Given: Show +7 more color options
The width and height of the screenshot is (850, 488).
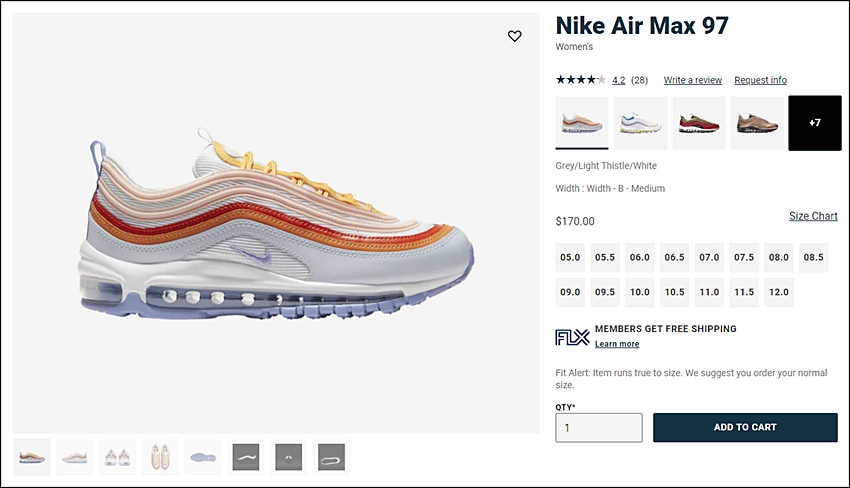Looking at the screenshot, I should point(815,123).
